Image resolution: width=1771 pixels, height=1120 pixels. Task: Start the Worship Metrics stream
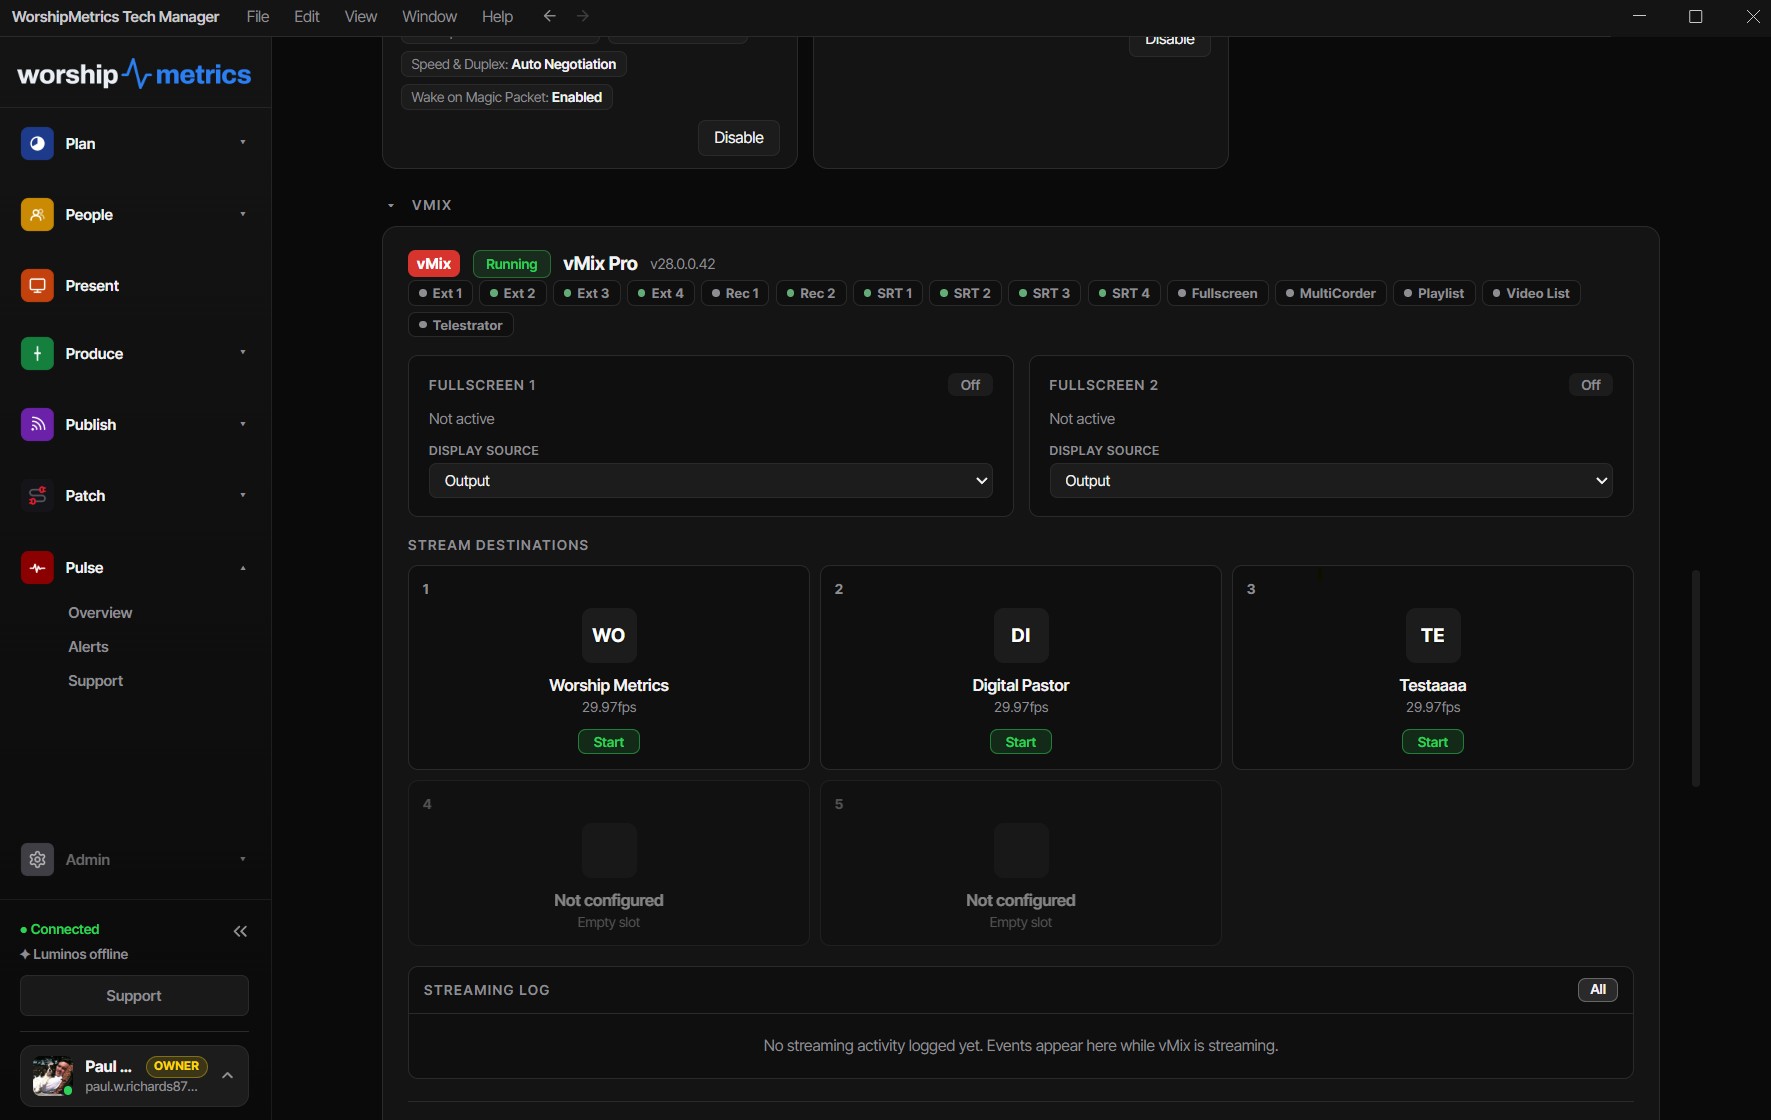609,742
